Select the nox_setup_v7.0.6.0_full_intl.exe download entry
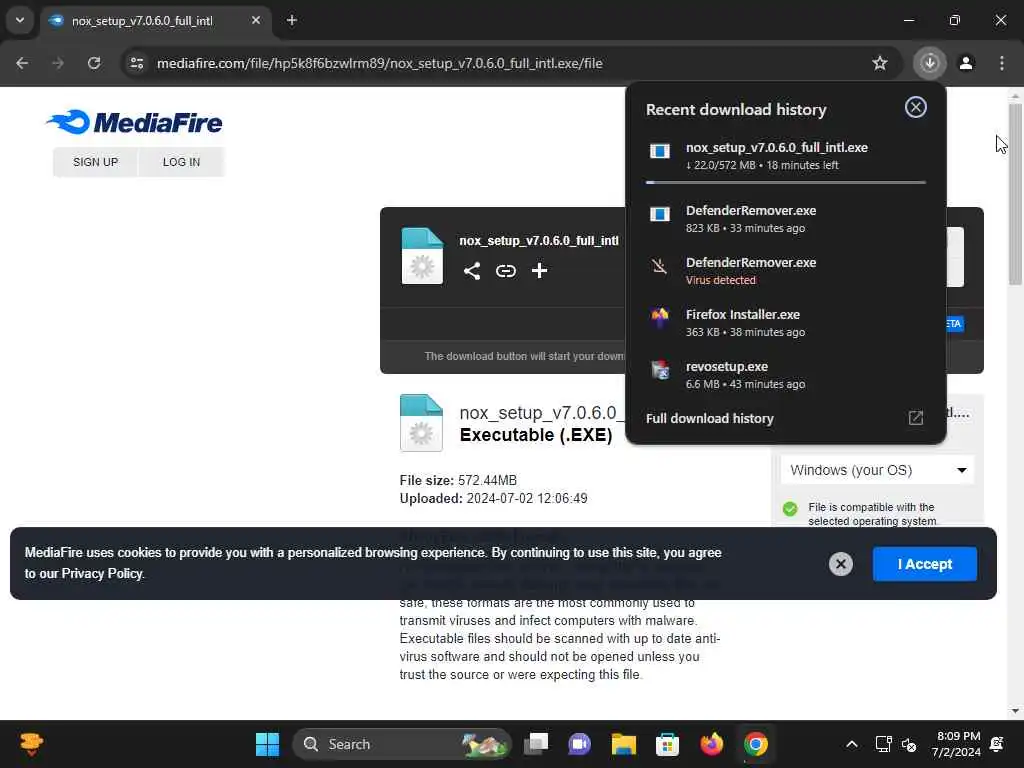The image size is (1024, 768). coord(786,155)
